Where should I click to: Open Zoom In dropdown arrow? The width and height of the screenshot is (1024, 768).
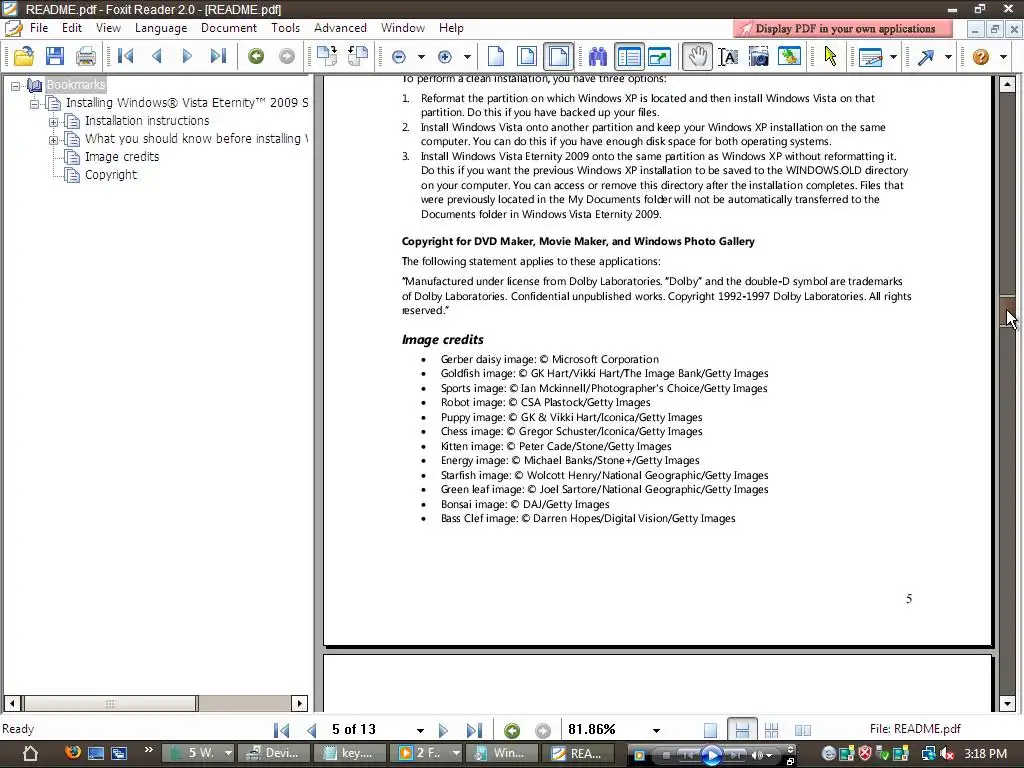click(467, 57)
